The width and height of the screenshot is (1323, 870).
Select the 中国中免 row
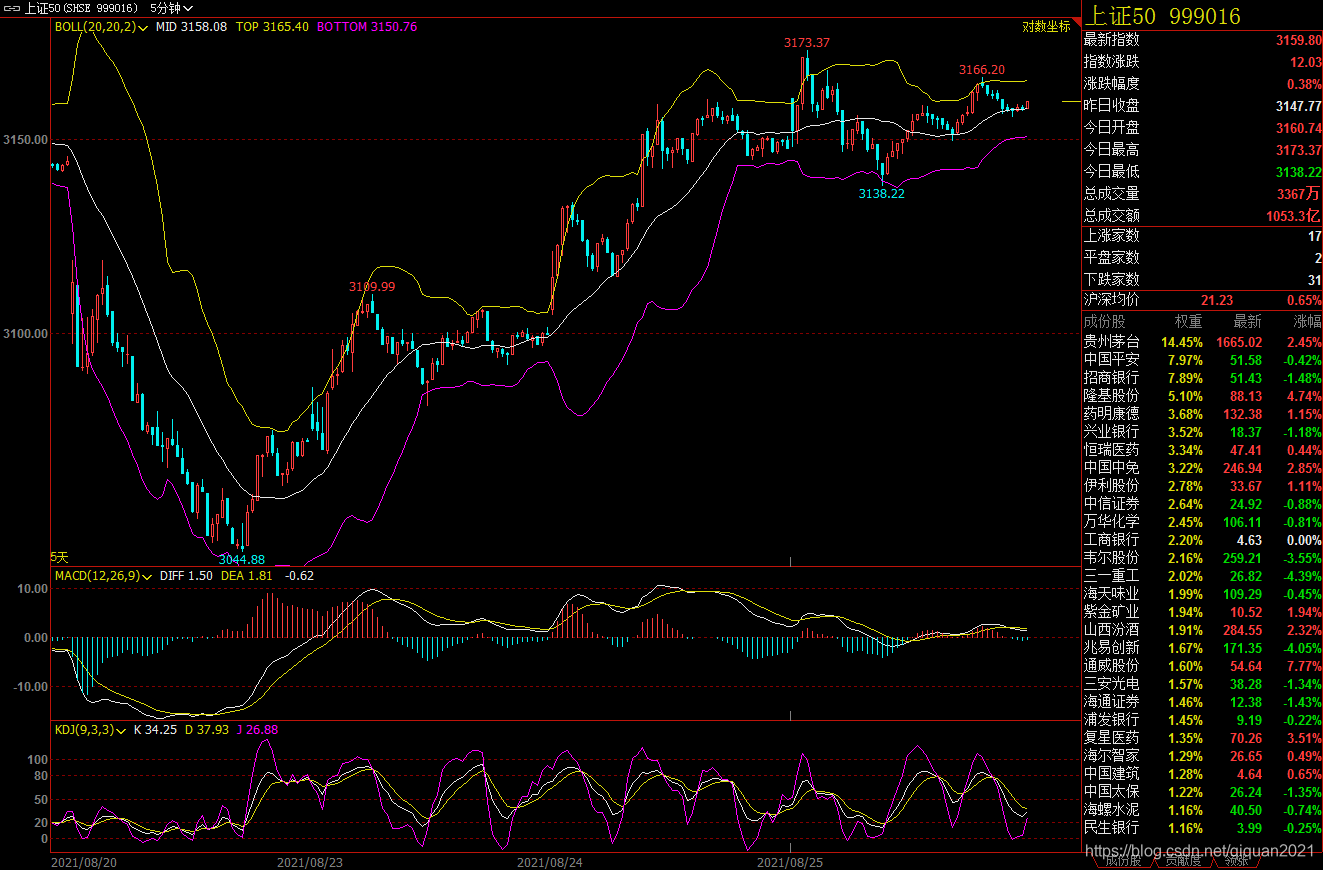click(1203, 468)
